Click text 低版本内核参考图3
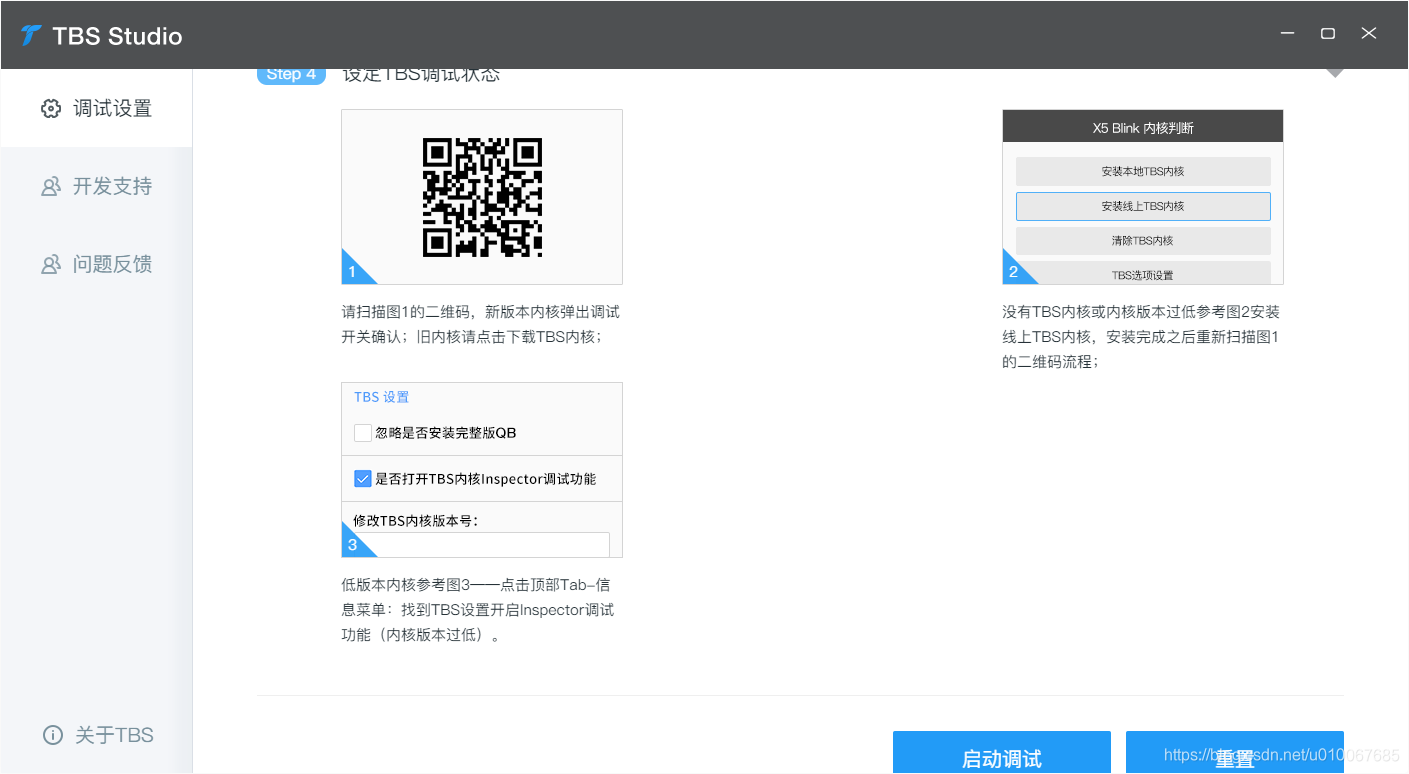1409x774 pixels. [x=406, y=584]
